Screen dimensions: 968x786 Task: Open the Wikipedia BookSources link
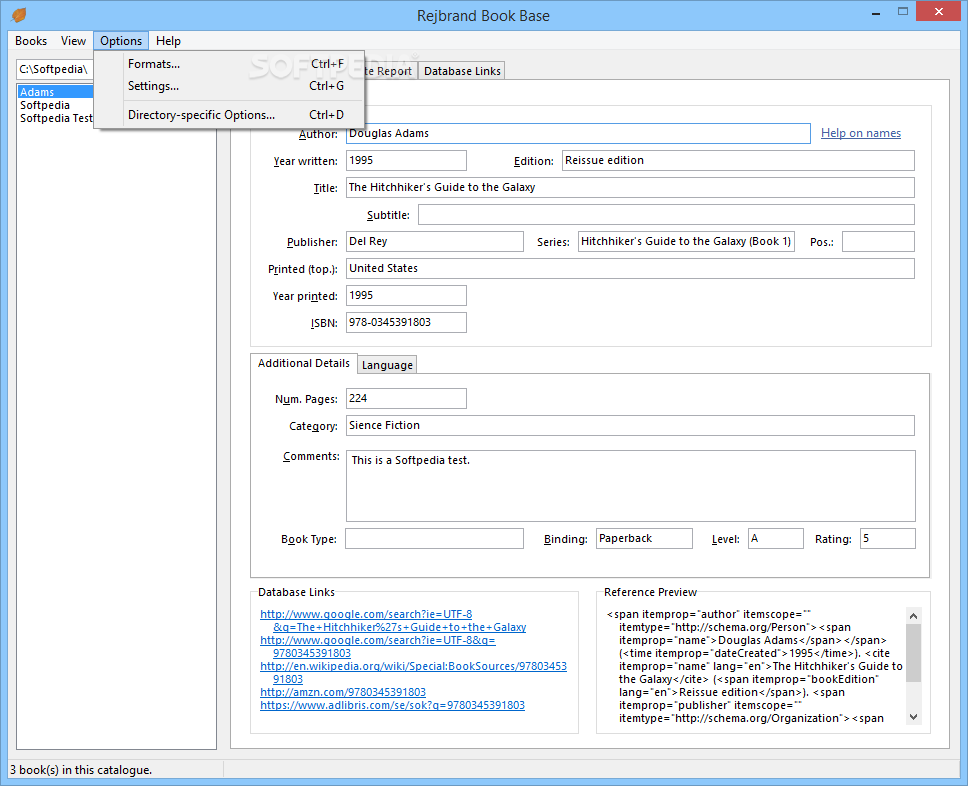click(413, 672)
